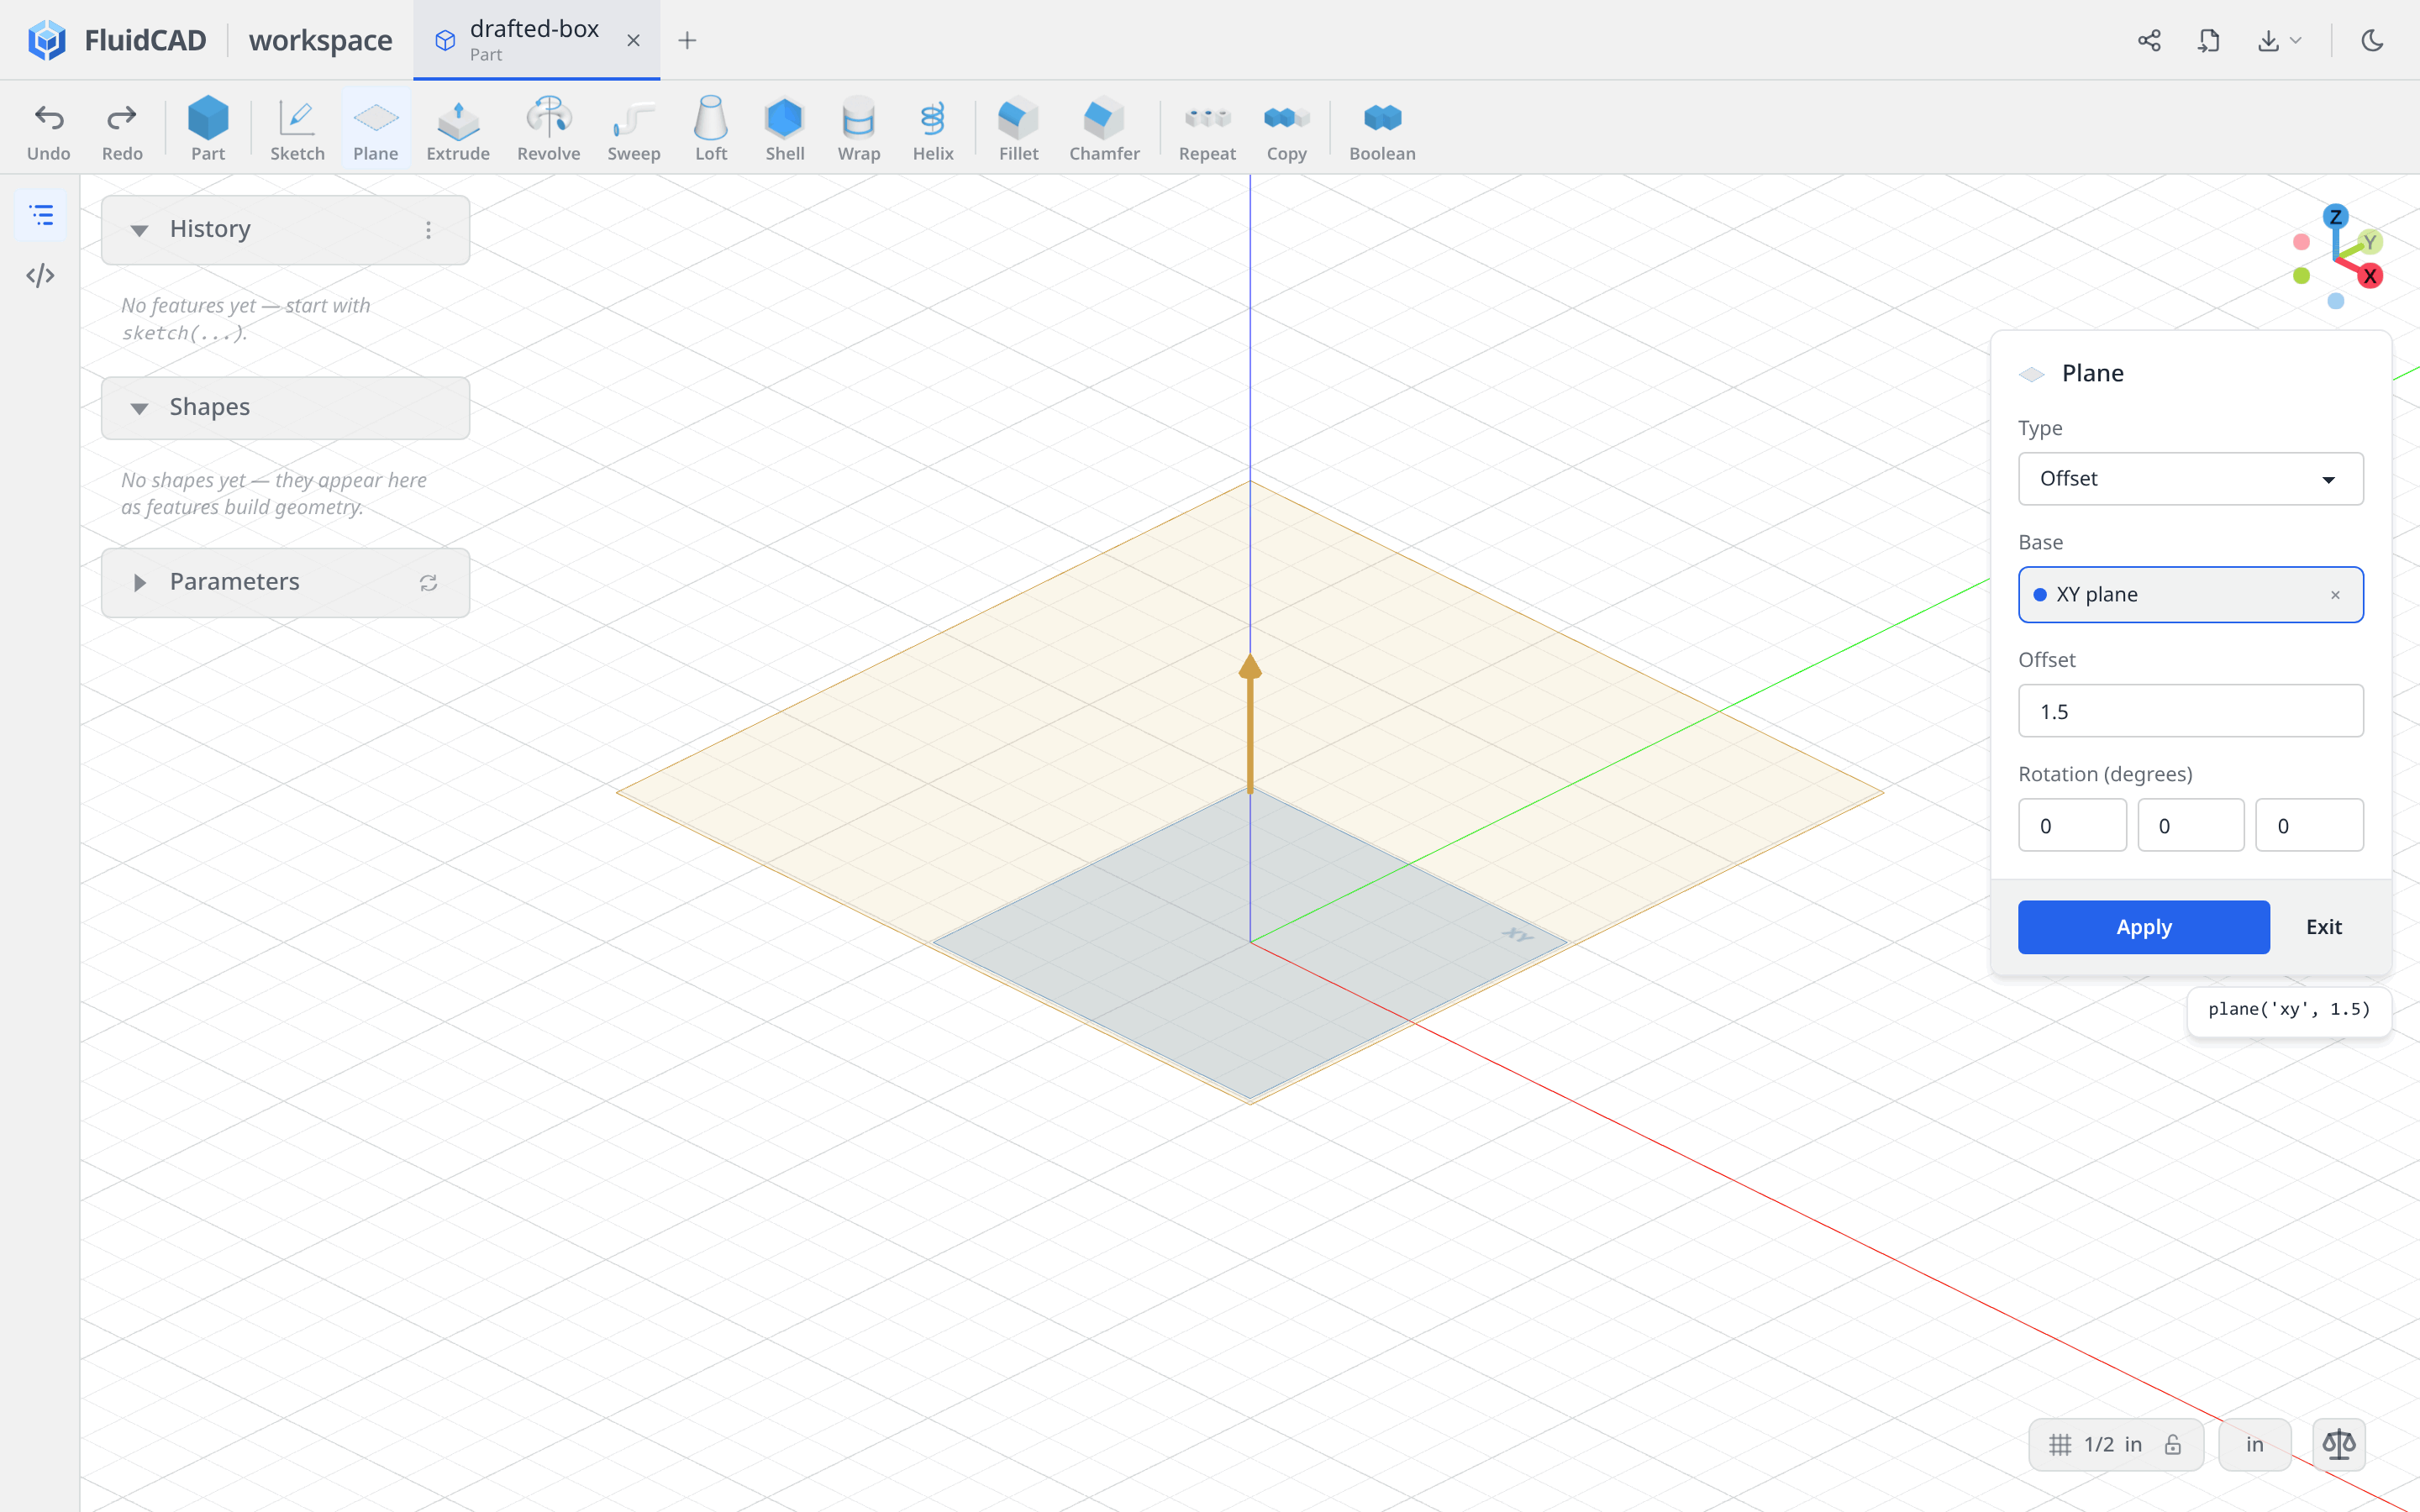Open the Boolean tool
The width and height of the screenshot is (2420, 1512).
pos(1382,128)
